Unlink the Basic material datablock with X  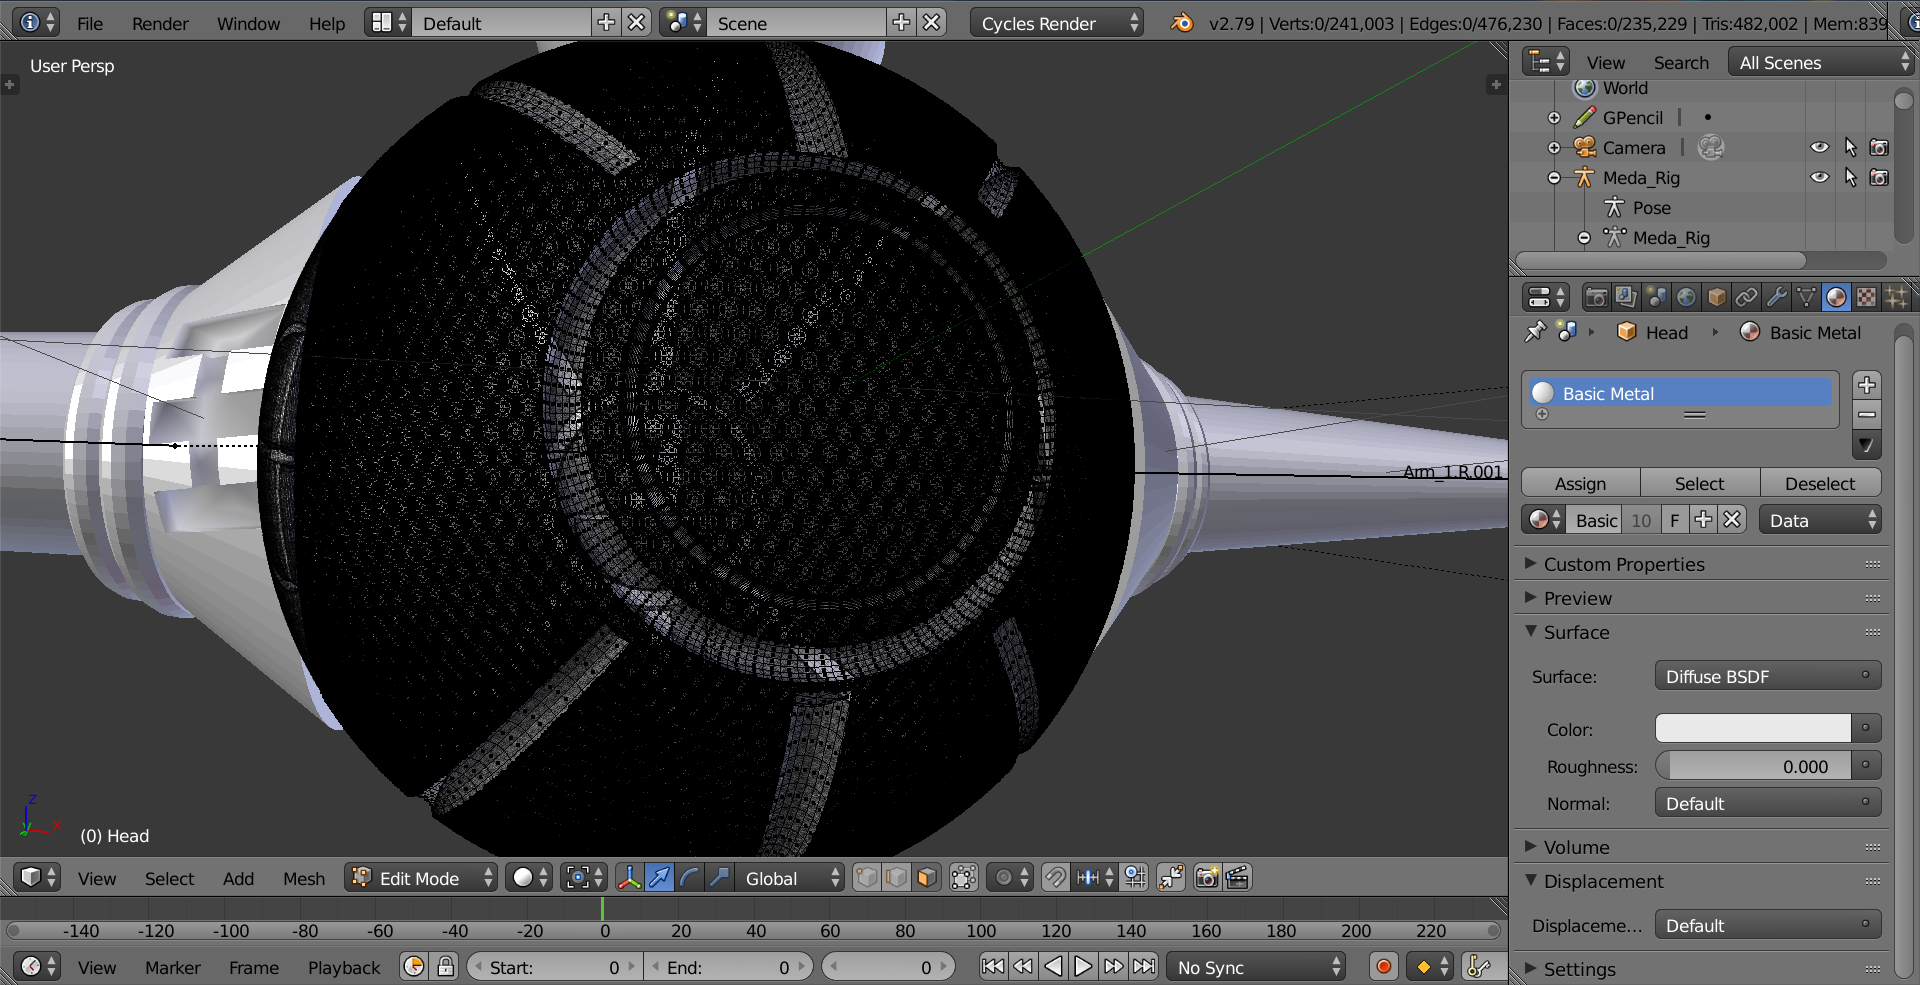tap(1732, 520)
